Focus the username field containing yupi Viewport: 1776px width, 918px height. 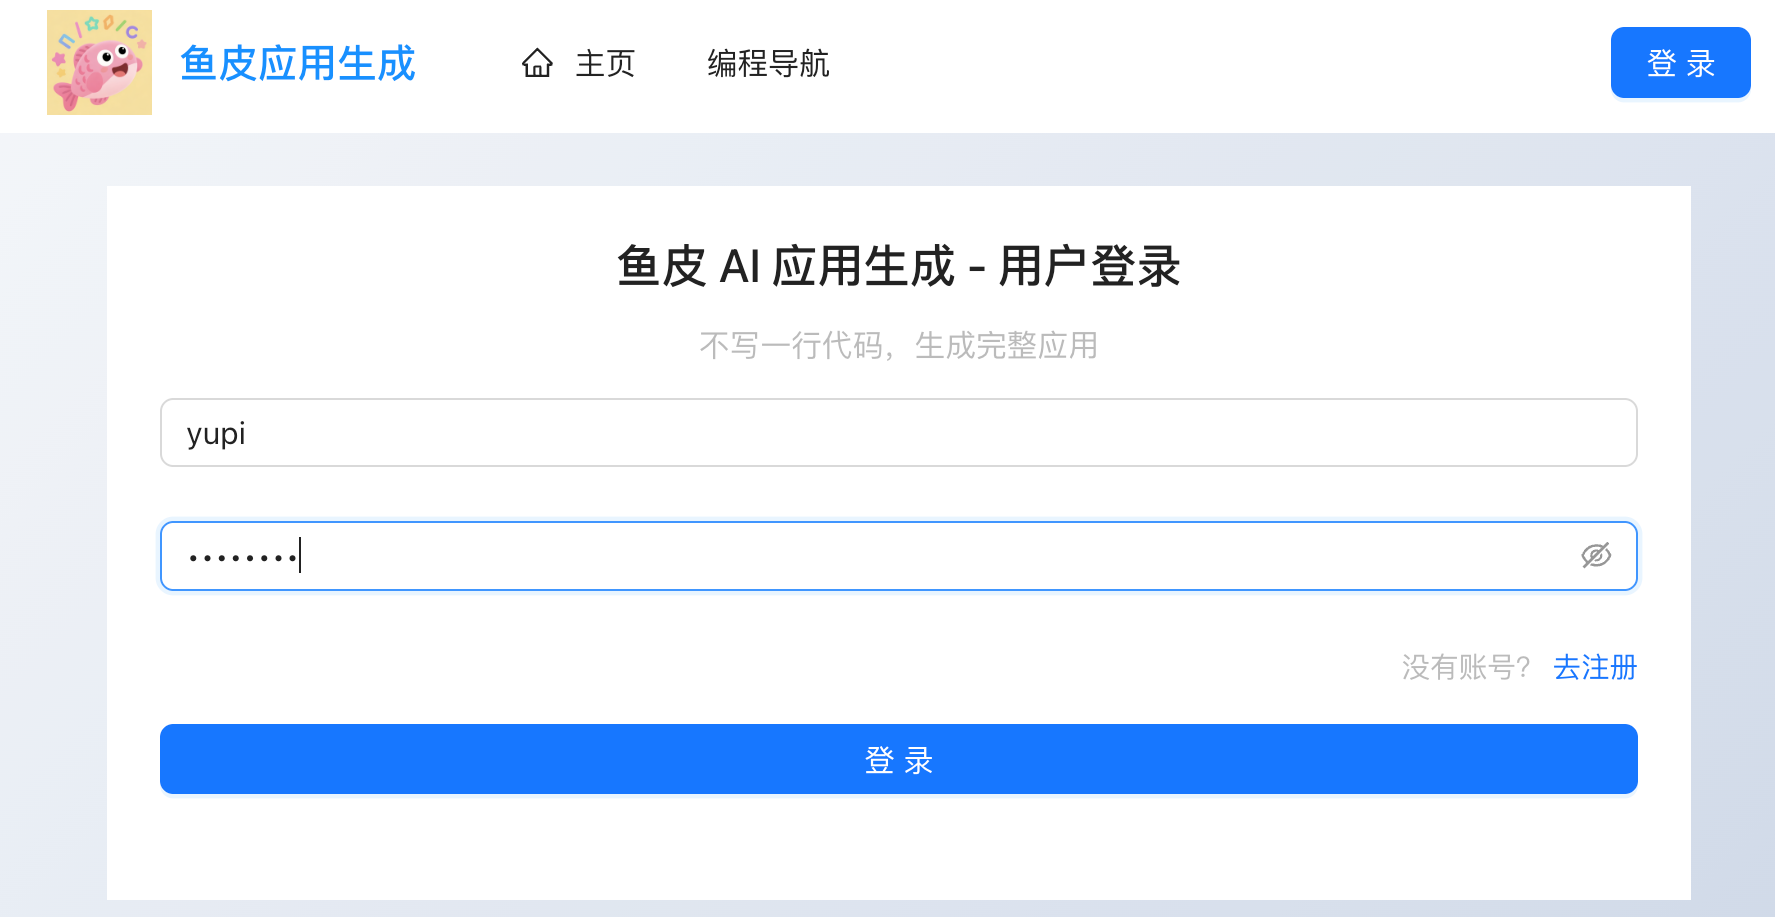click(898, 433)
